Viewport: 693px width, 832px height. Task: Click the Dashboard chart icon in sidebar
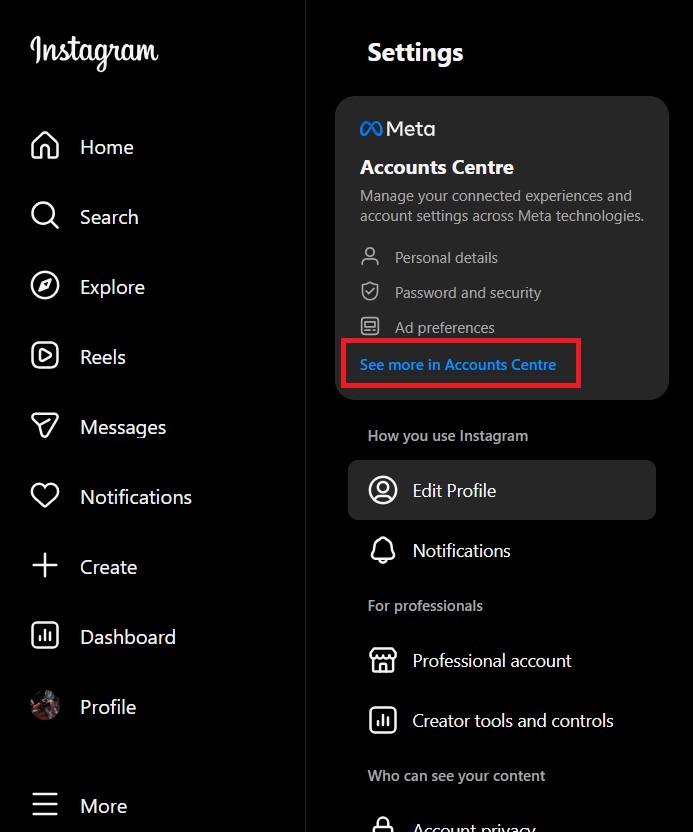(45, 635)
